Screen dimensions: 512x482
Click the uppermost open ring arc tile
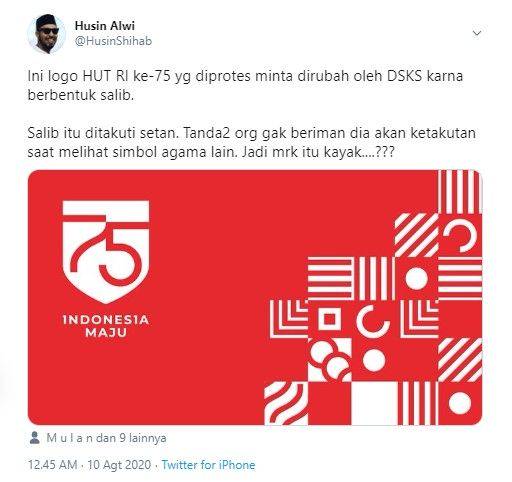[460, 235]
